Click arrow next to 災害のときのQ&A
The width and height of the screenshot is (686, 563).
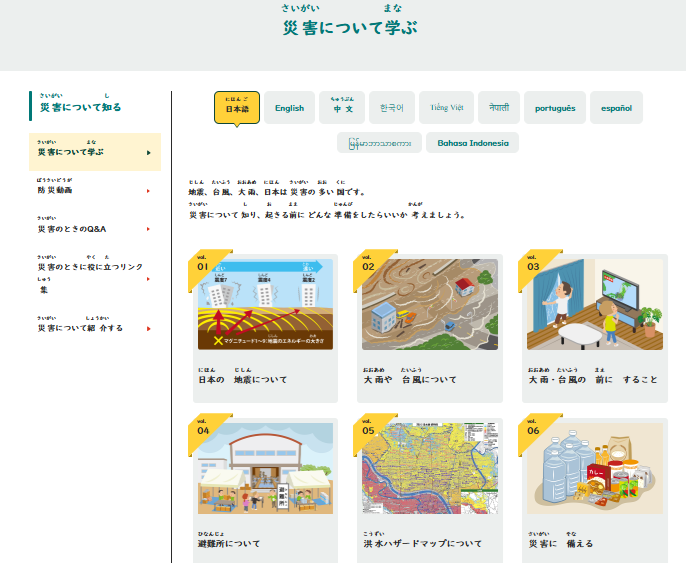coord(148,229)
